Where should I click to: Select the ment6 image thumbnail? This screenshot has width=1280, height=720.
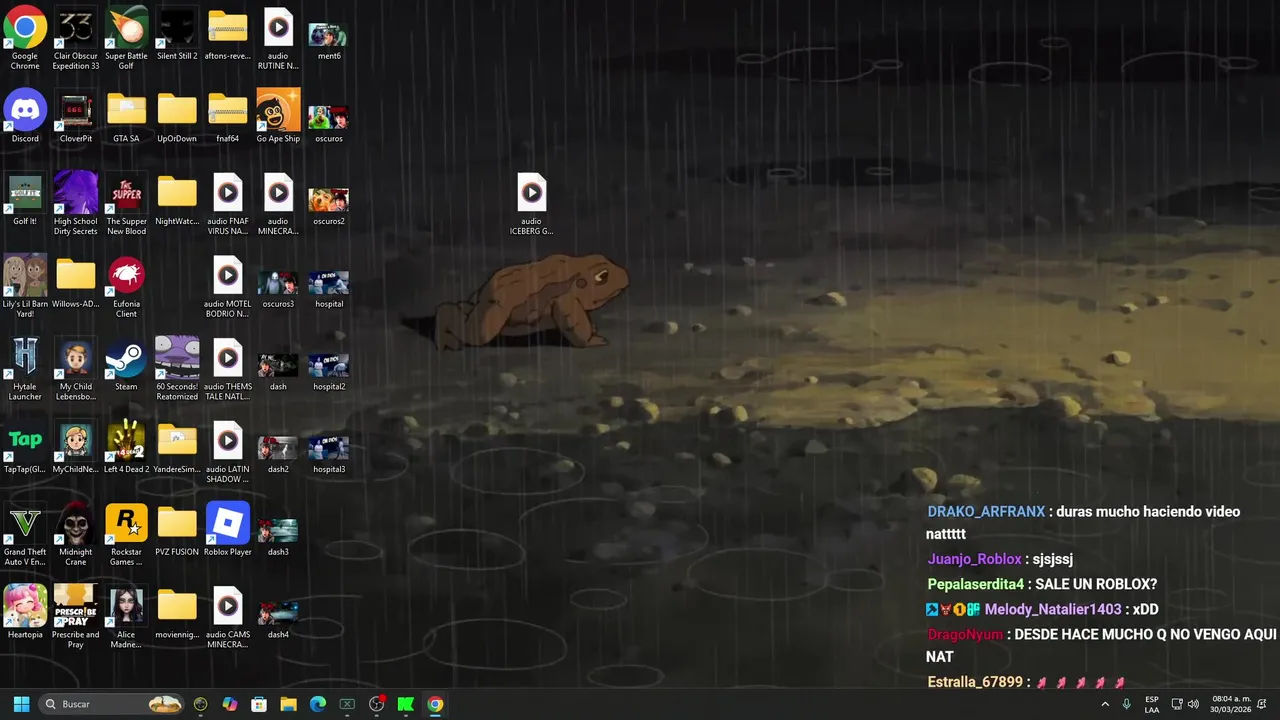point(329,40)
